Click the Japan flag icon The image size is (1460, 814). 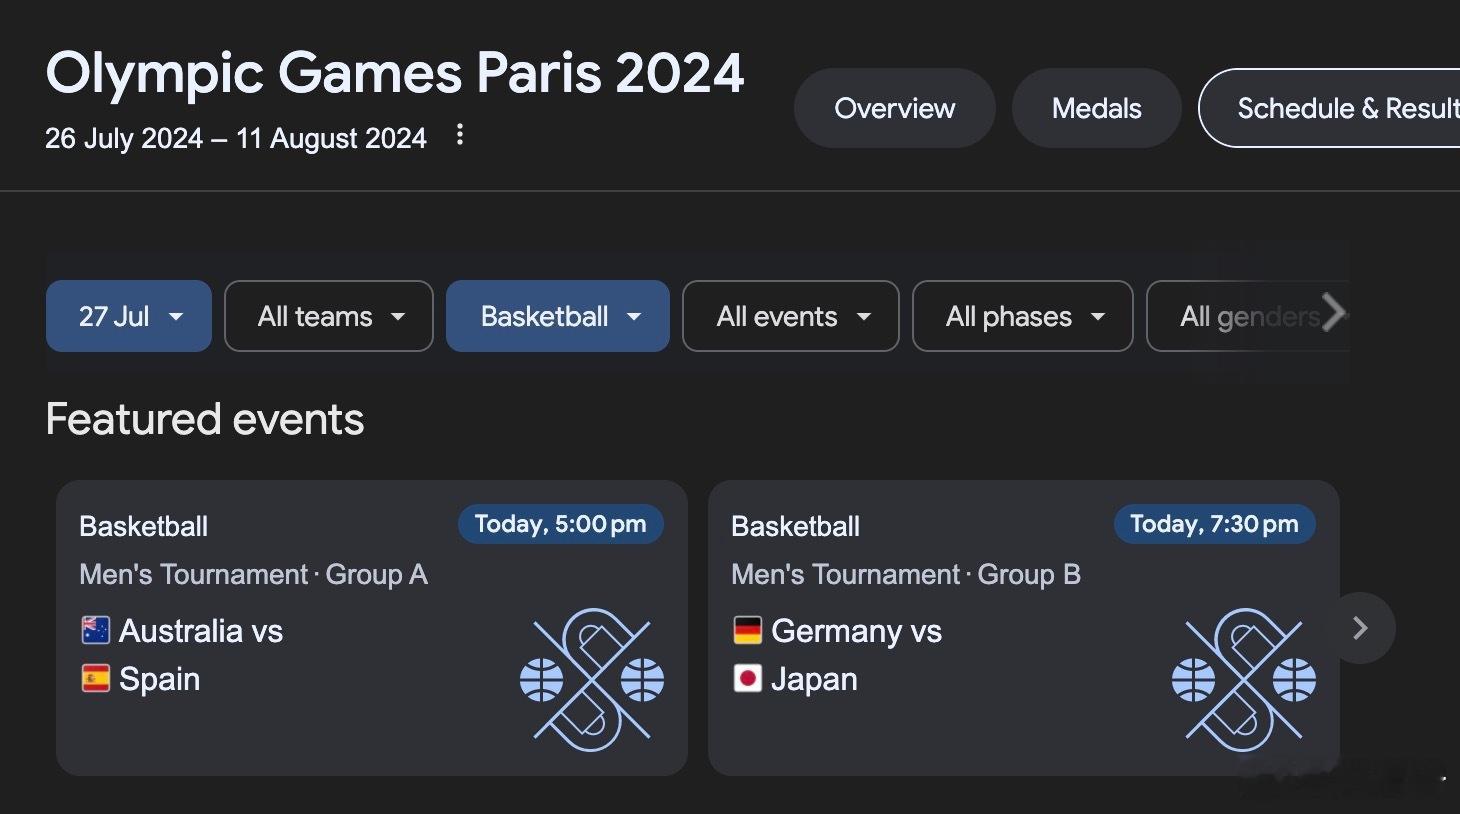(747, 679)
